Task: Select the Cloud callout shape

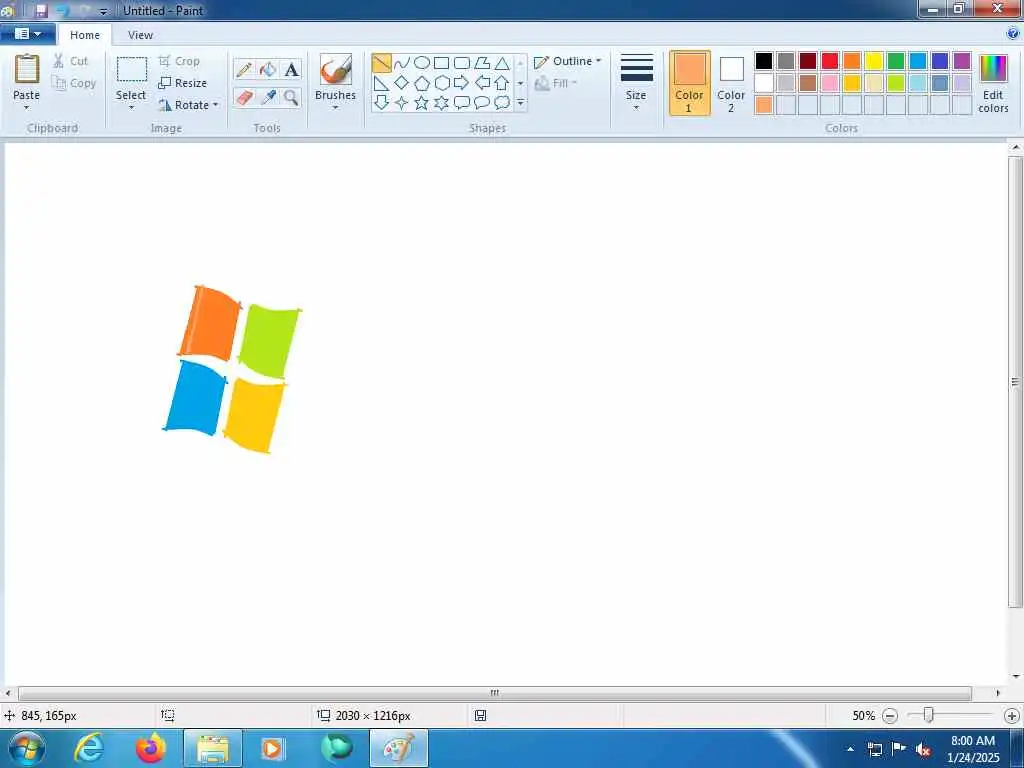Action: (502, 103)
